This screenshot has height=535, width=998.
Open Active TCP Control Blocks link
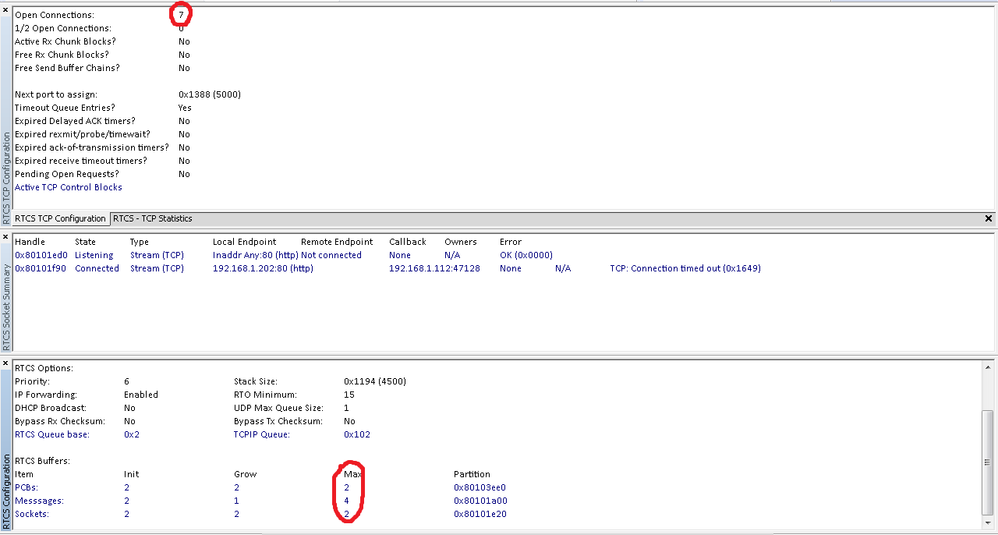coord(68,187)
